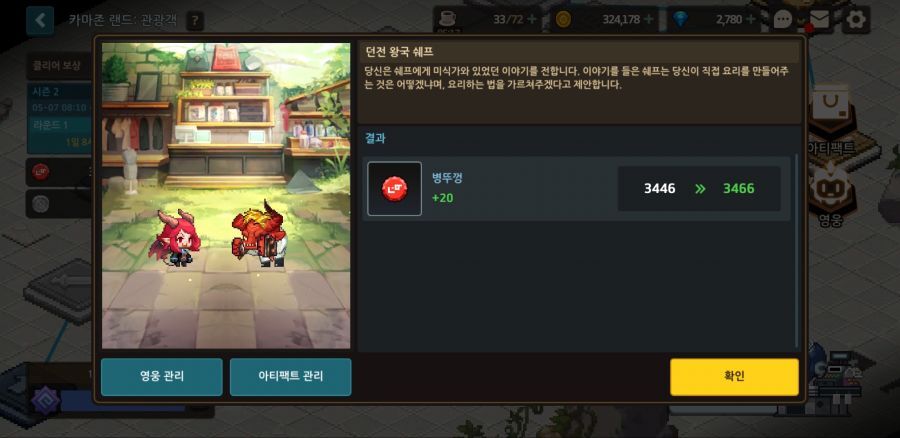
Task: Select the 영웅 hero side menu icon
Action: pyautogui.click(x=832, y=195)
